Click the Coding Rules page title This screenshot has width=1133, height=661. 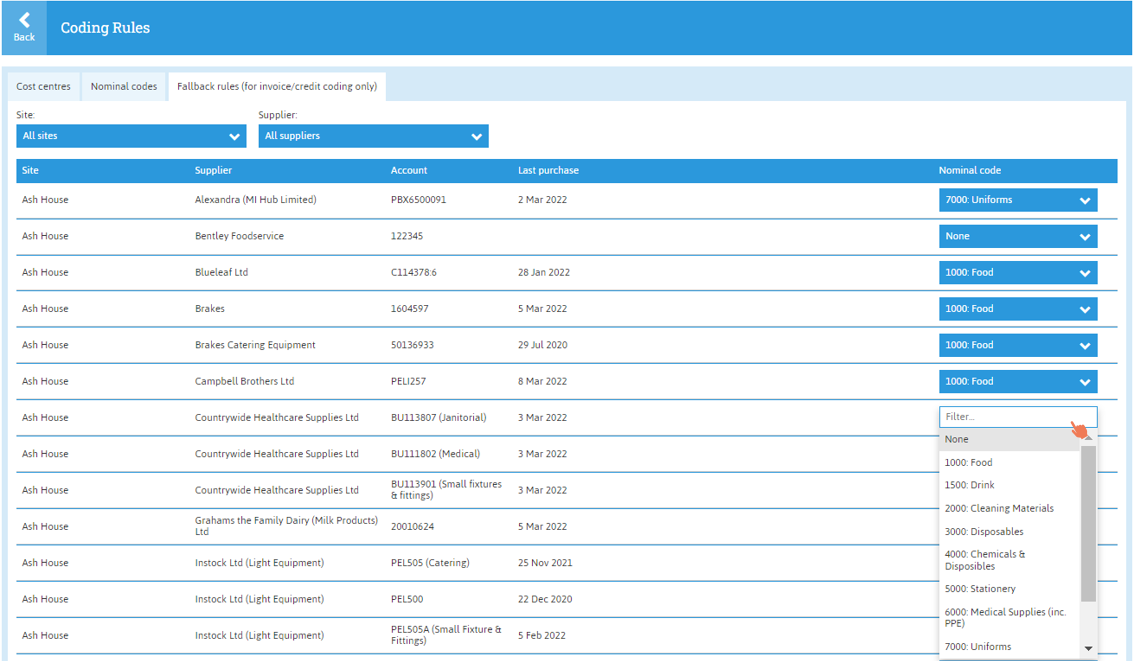(105, 27)
